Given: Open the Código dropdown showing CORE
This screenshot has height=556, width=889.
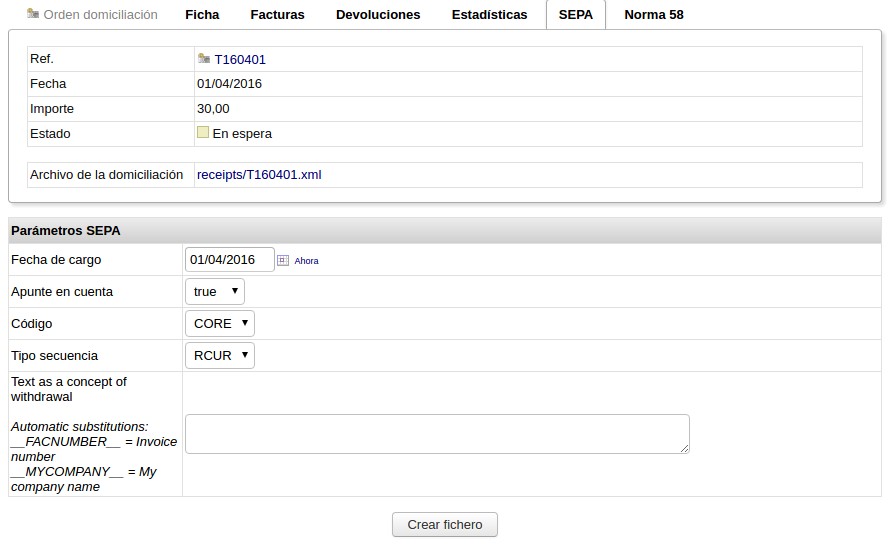Looking at the screenshot, I should pyautogui.click(x=220, y=324).
